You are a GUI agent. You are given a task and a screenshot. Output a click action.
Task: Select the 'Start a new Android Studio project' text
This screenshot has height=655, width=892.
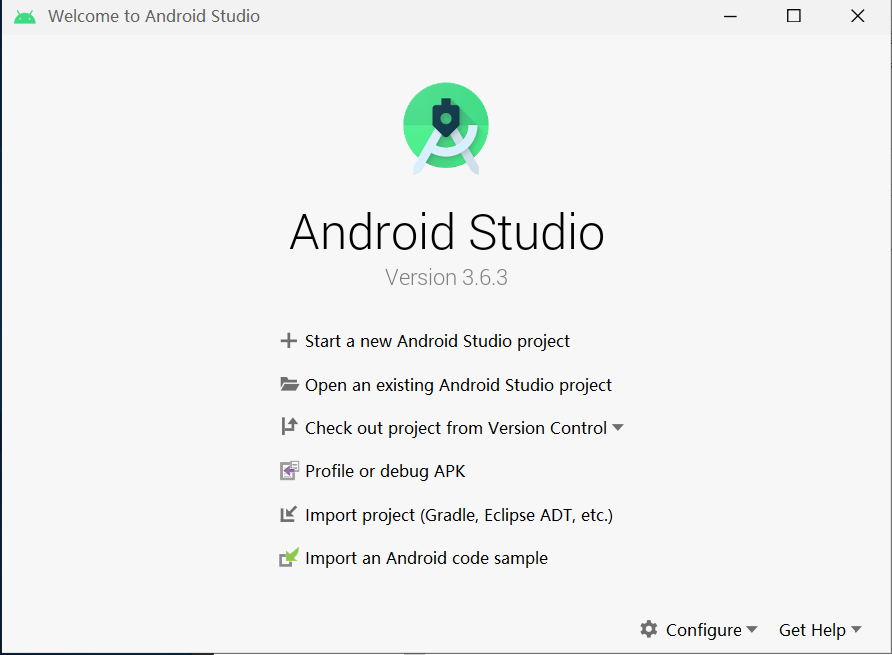[x=437, y=341]
